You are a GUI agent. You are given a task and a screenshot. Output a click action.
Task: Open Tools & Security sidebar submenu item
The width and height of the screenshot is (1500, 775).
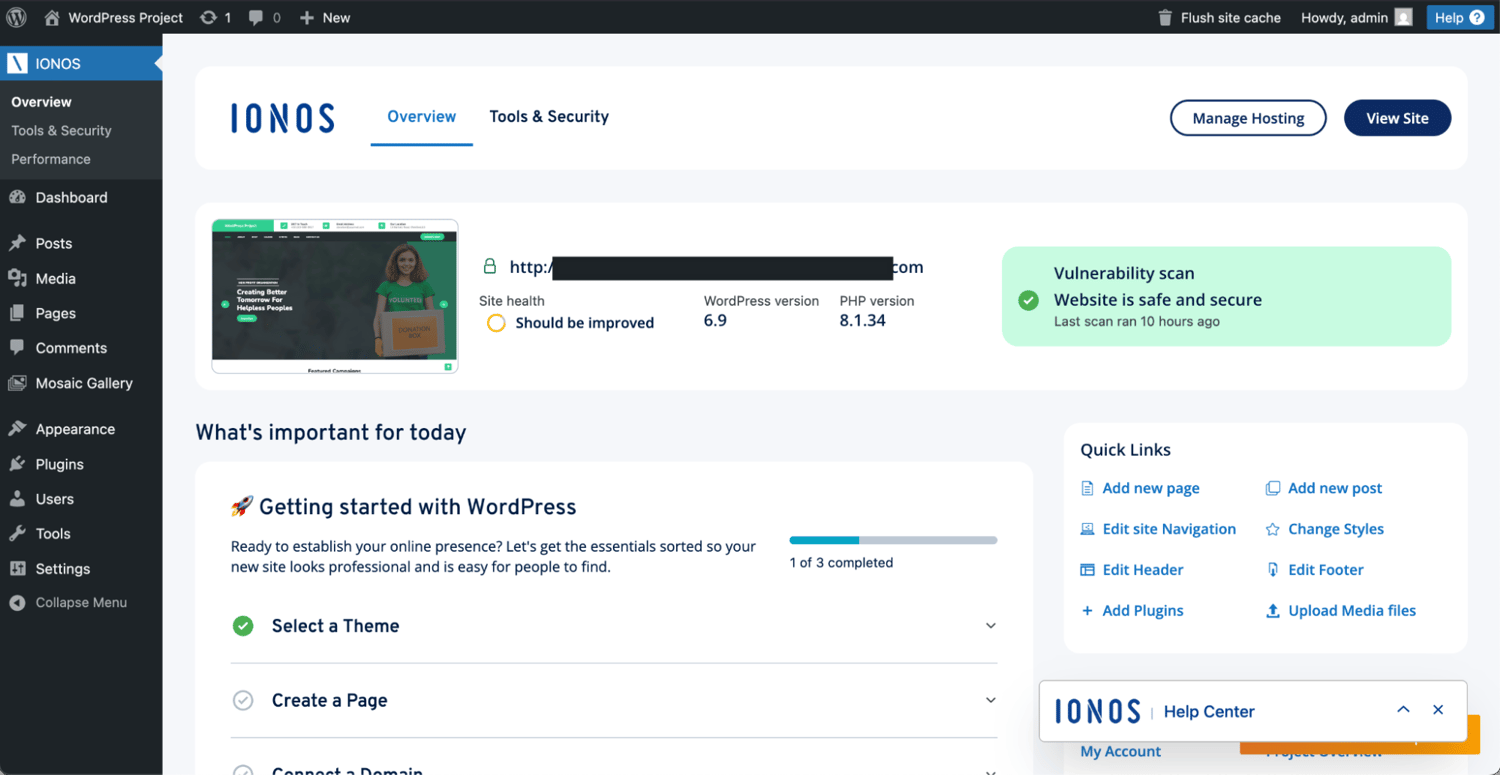point(61,130)
